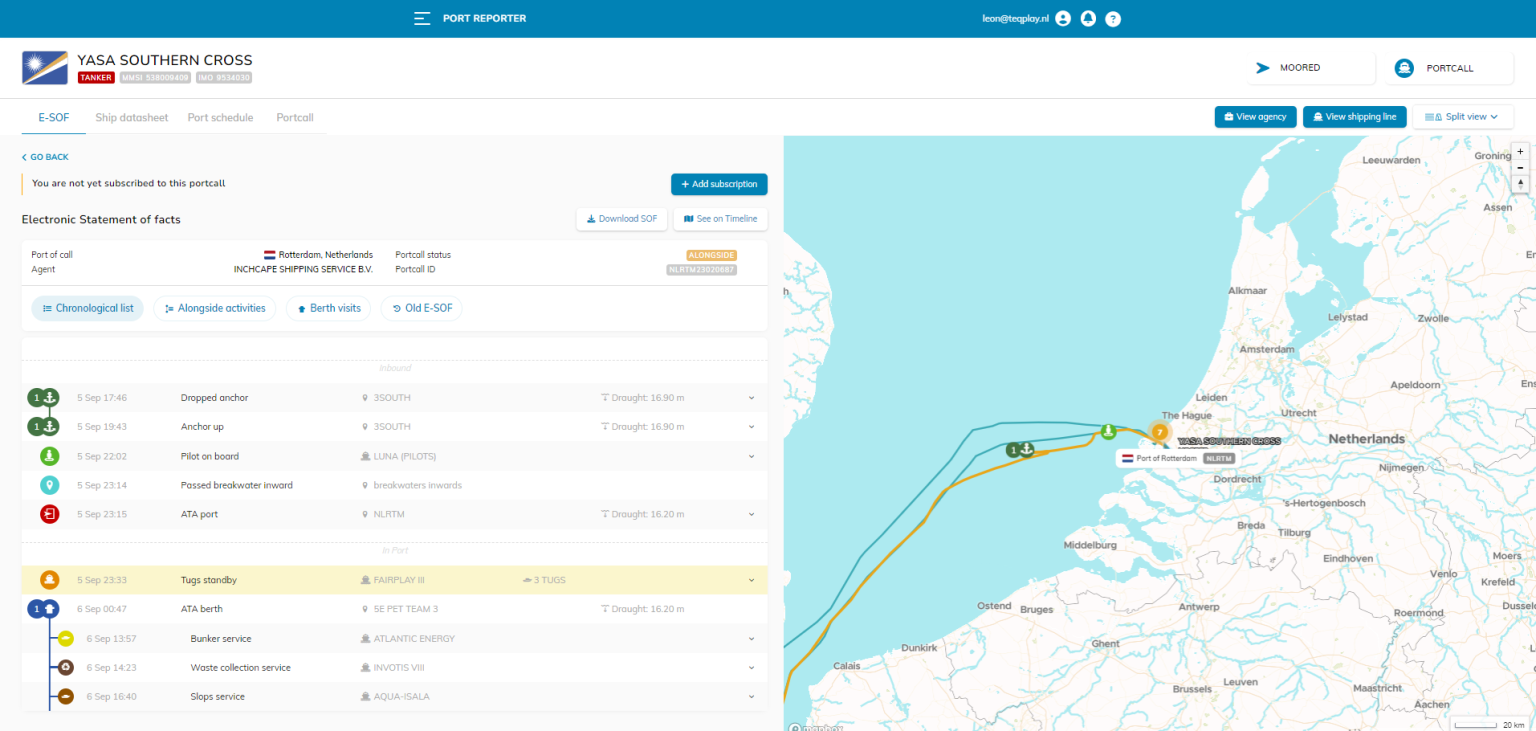The width and height of the screenshot is (1536, 731).
Task: Switch to the Port schedule tab
Action: (220, 117)
